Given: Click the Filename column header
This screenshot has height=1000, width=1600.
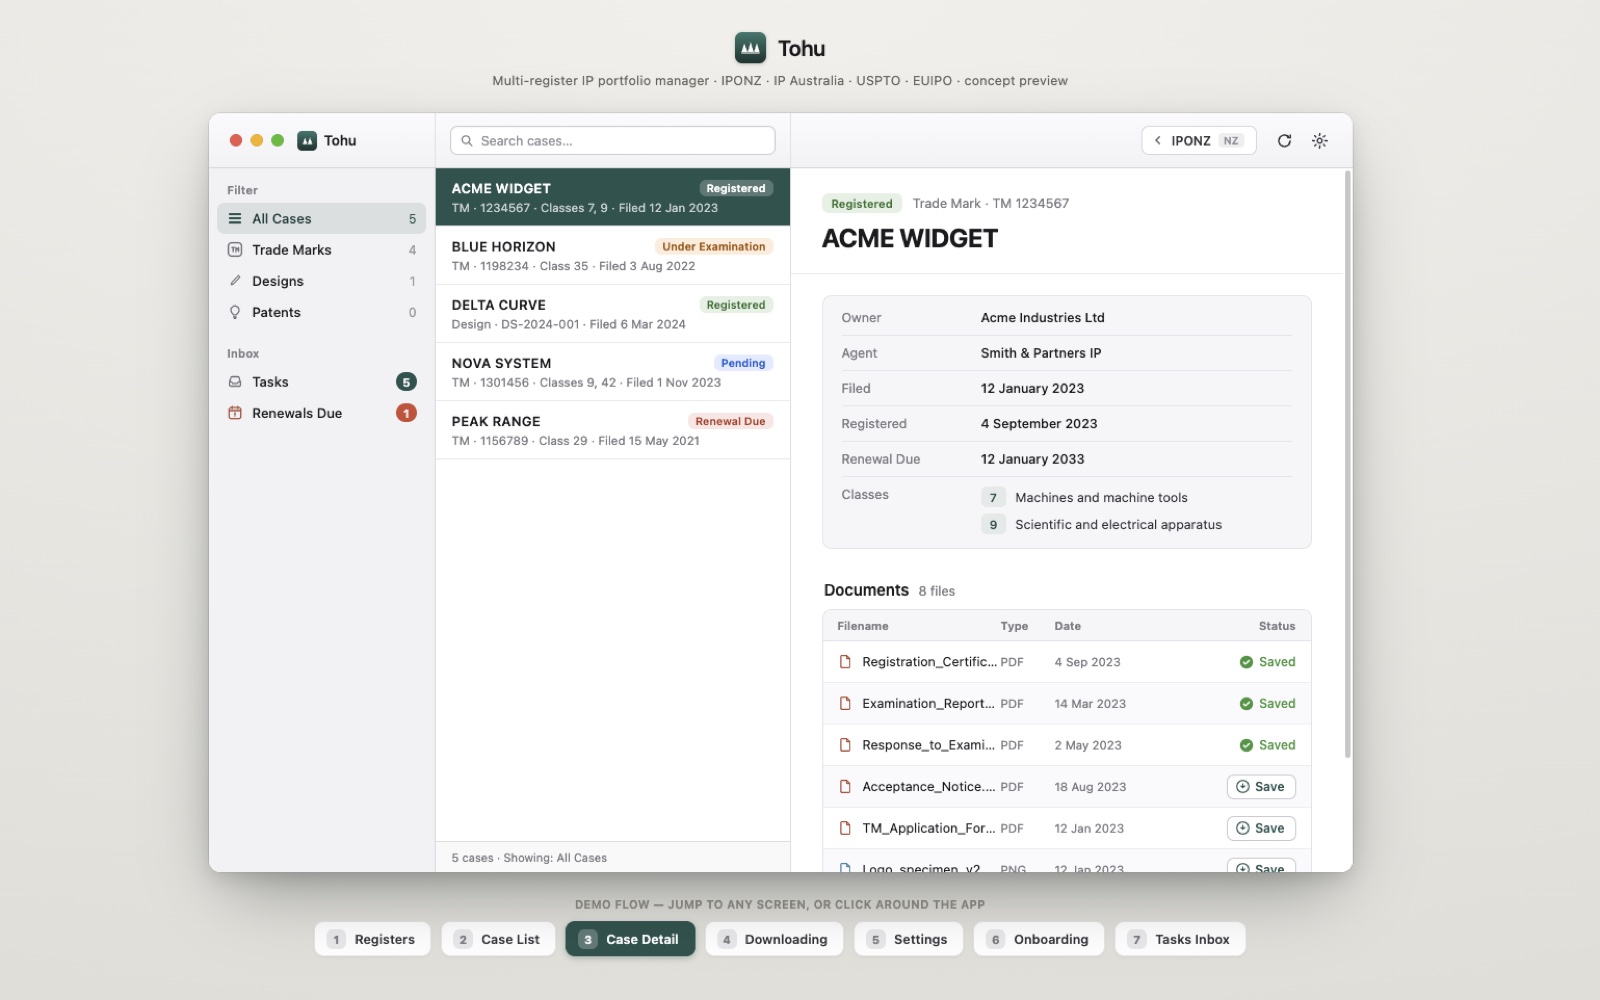Looking at the screenshot, I should pyautogui.click(x=863, y=626).
